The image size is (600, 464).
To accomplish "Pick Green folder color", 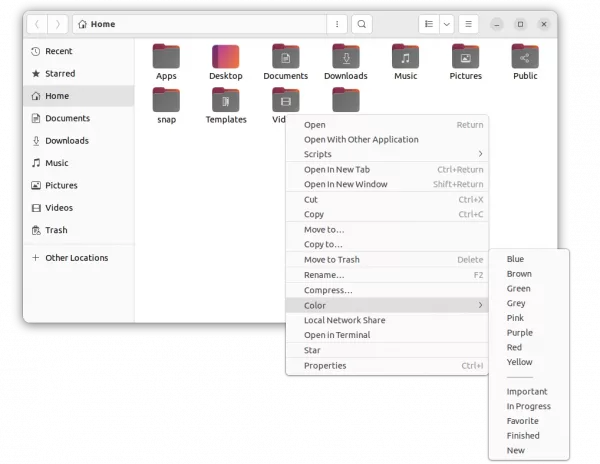I will coord(529,288).
